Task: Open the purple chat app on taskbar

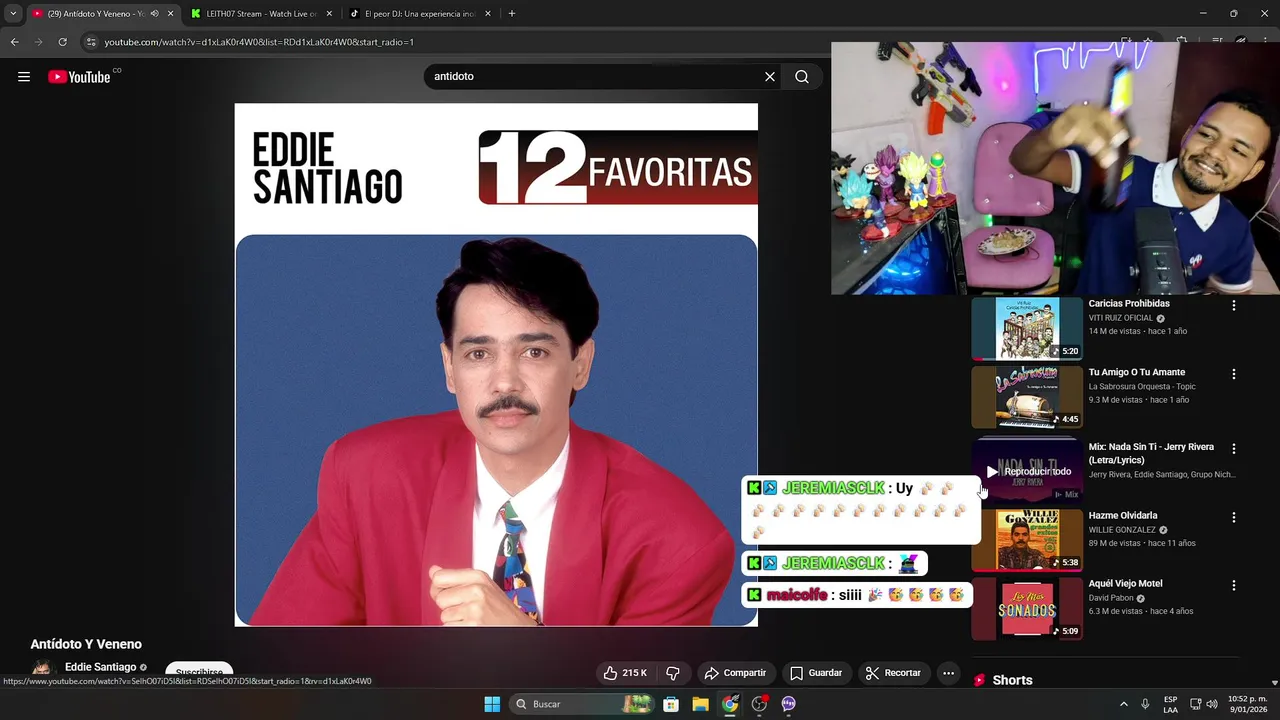Action: click(789, 704)
